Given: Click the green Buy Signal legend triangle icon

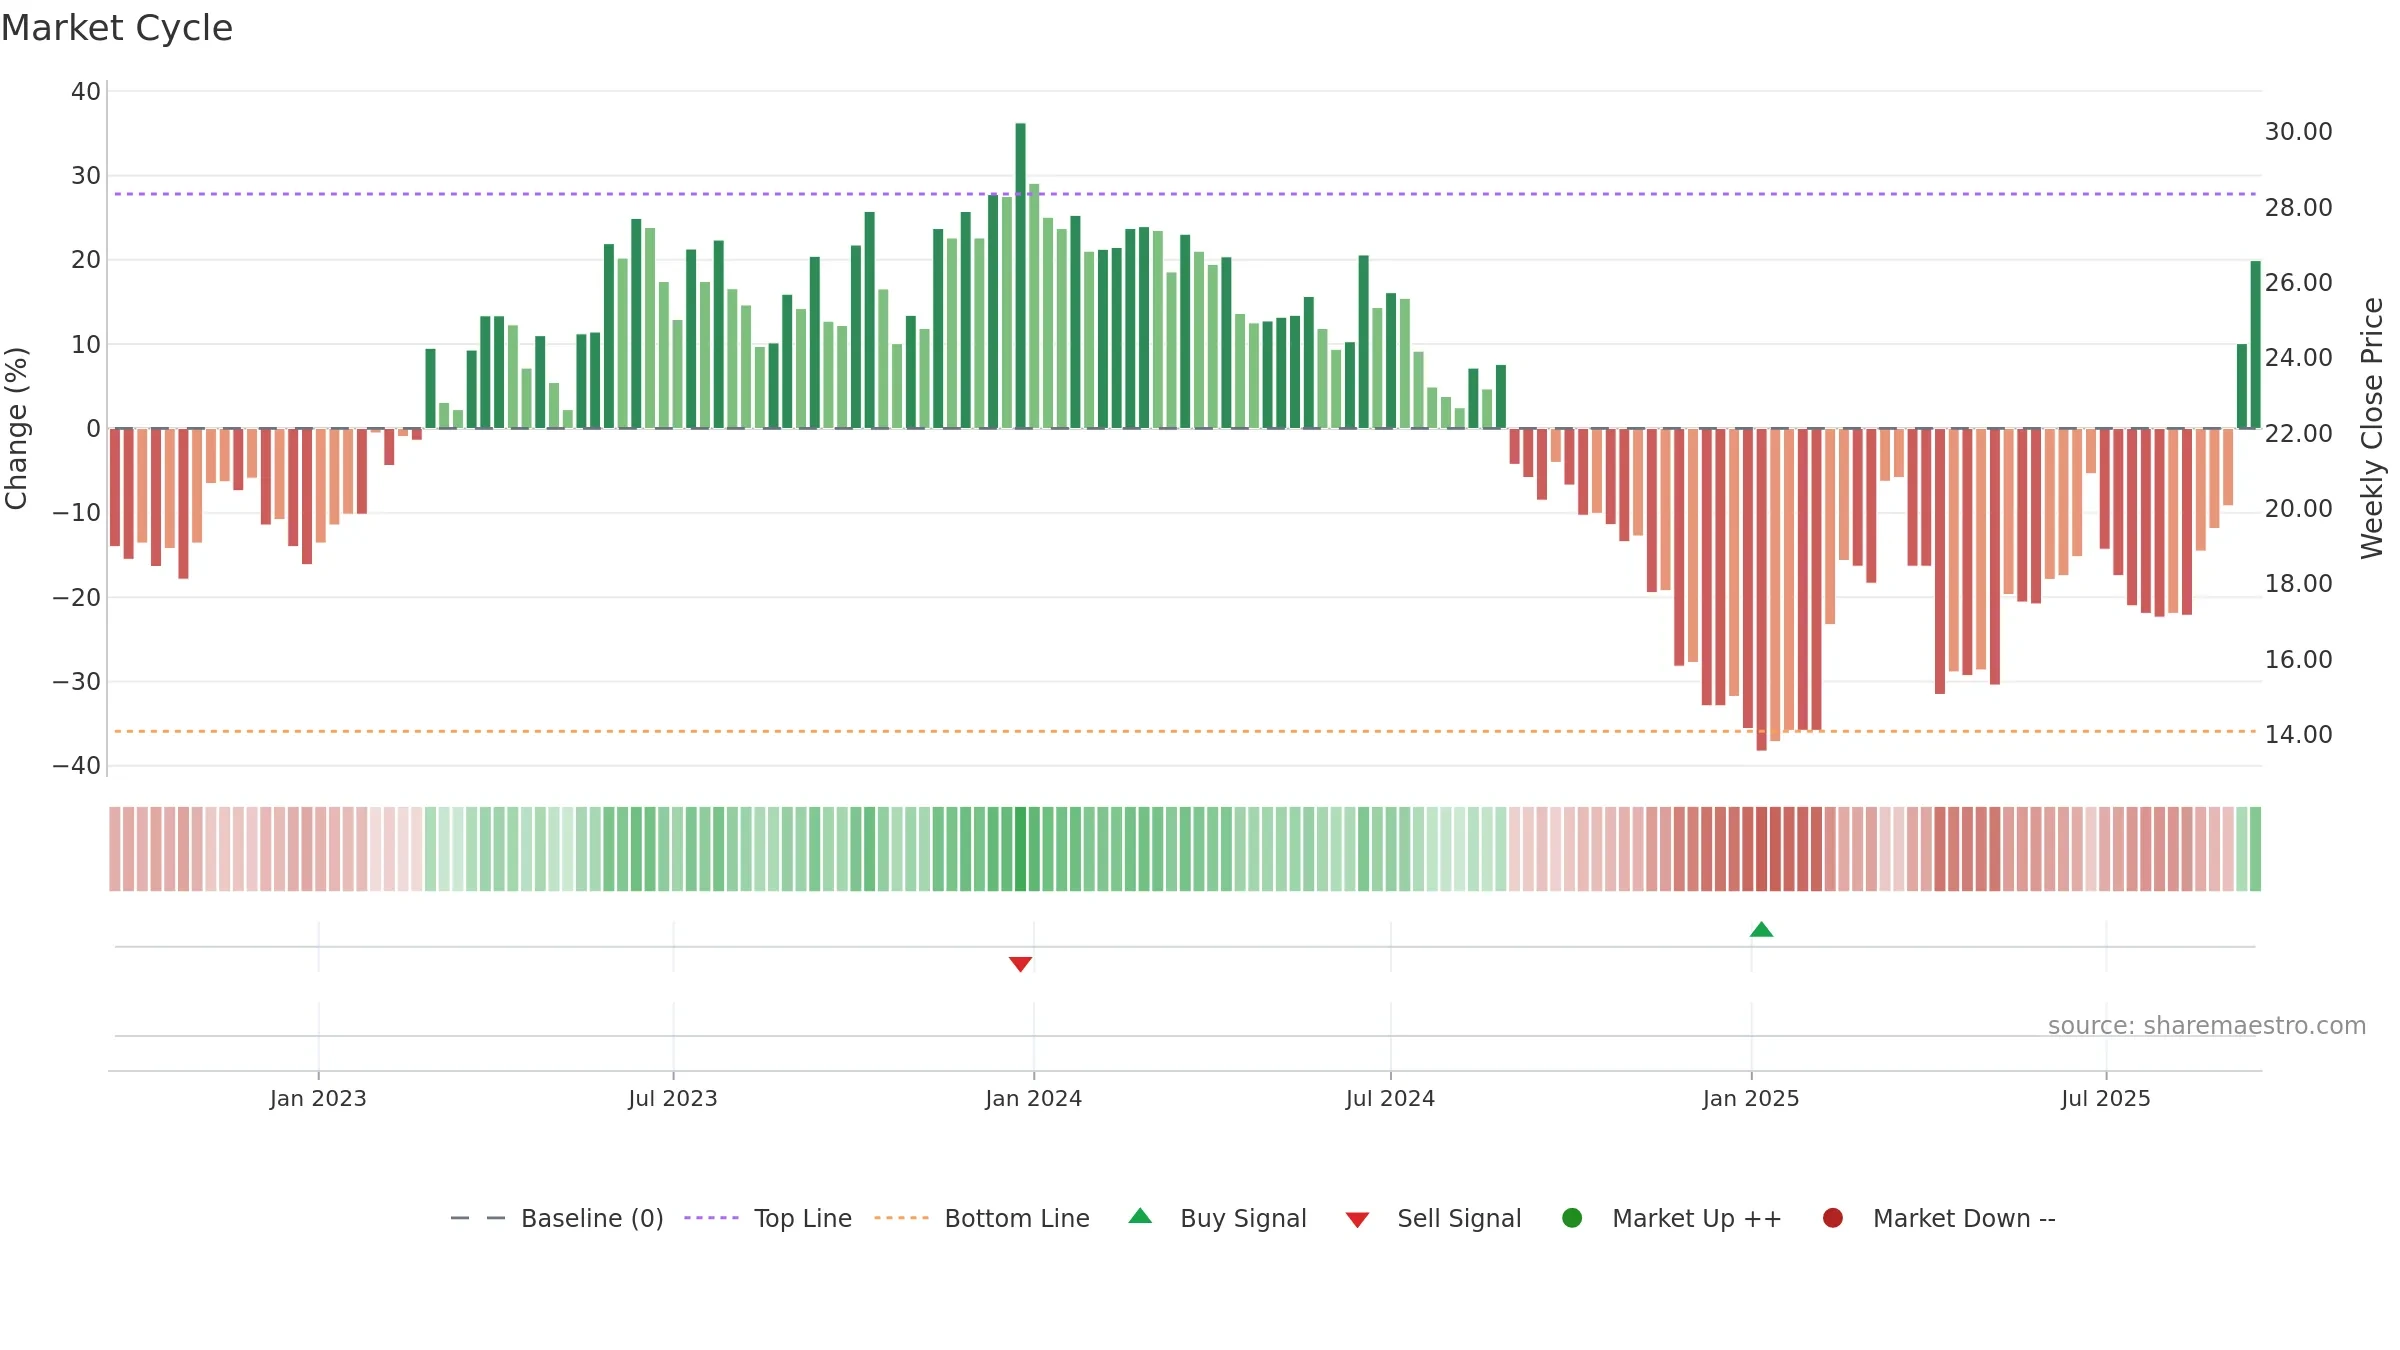Looking at the screenshot, I should pyautogui.click(x=1140, y=1216).
